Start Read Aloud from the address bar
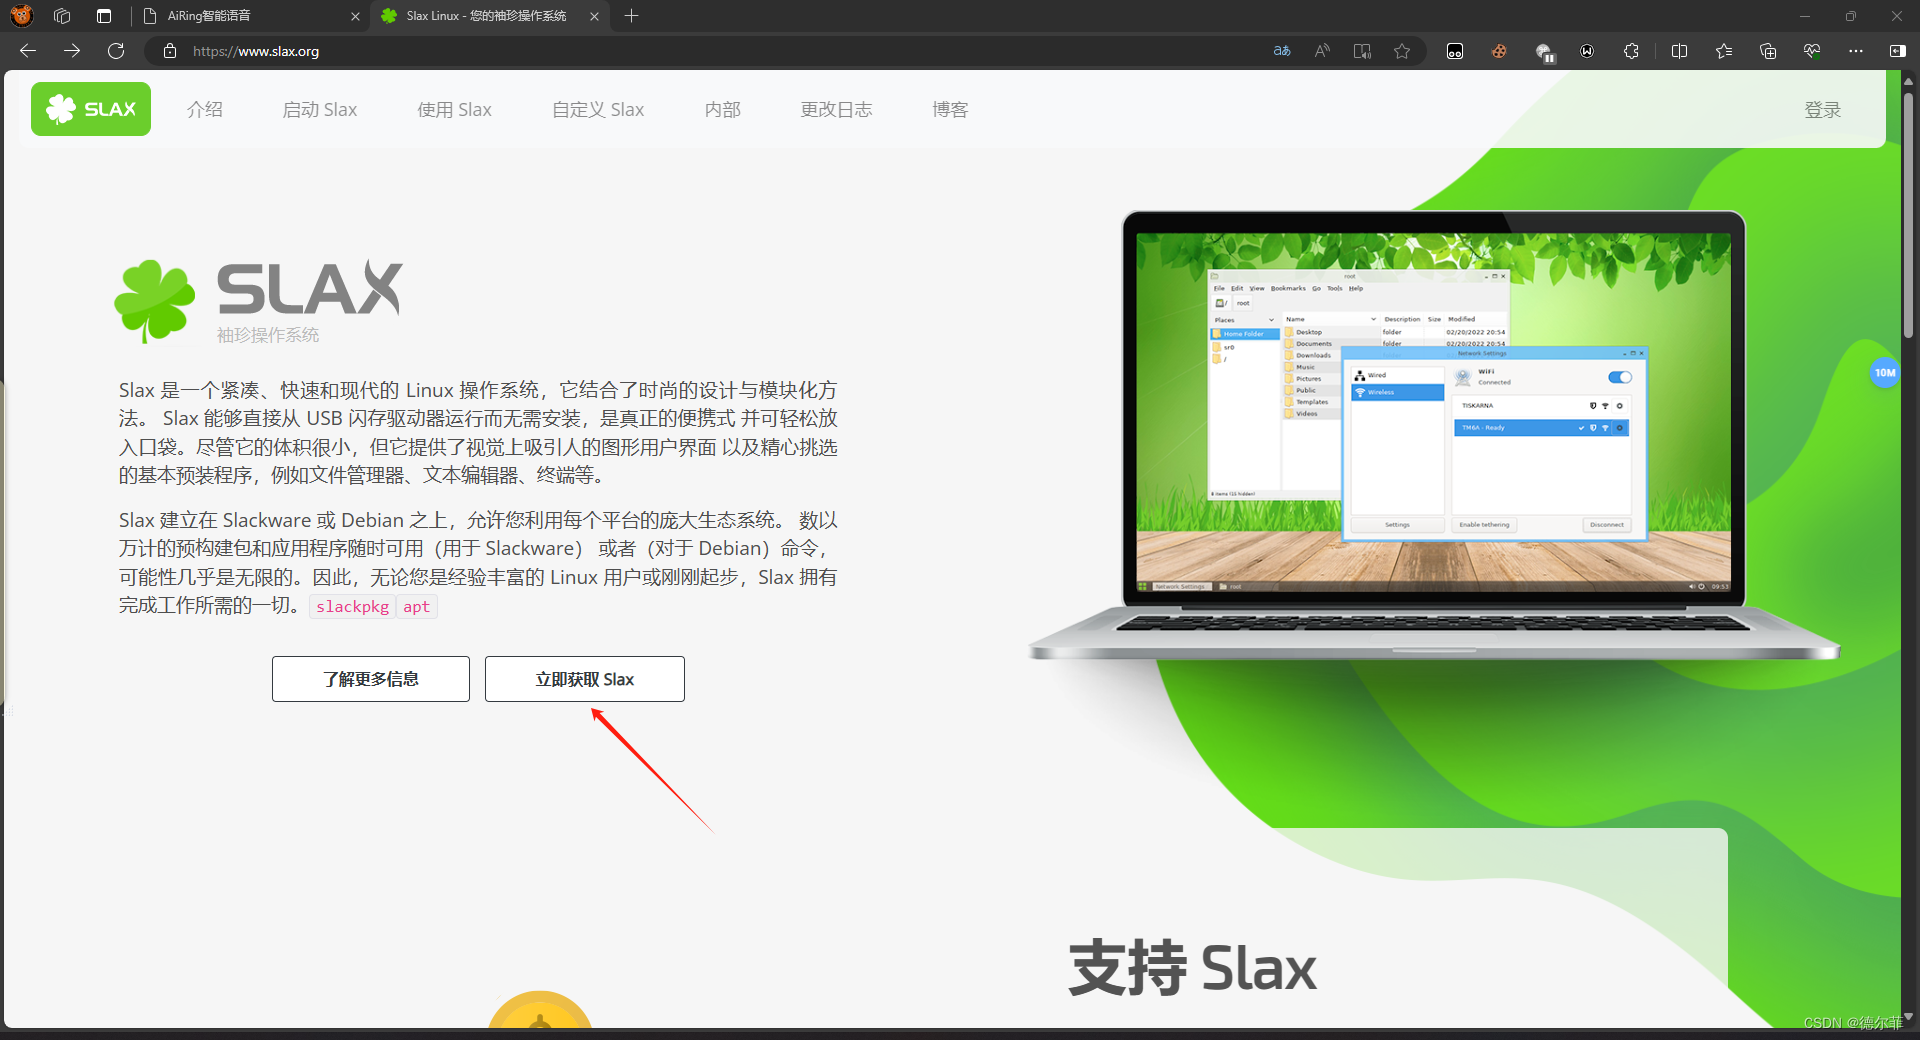The height and width of the screenshot is (1040, 1920). 1322,51
